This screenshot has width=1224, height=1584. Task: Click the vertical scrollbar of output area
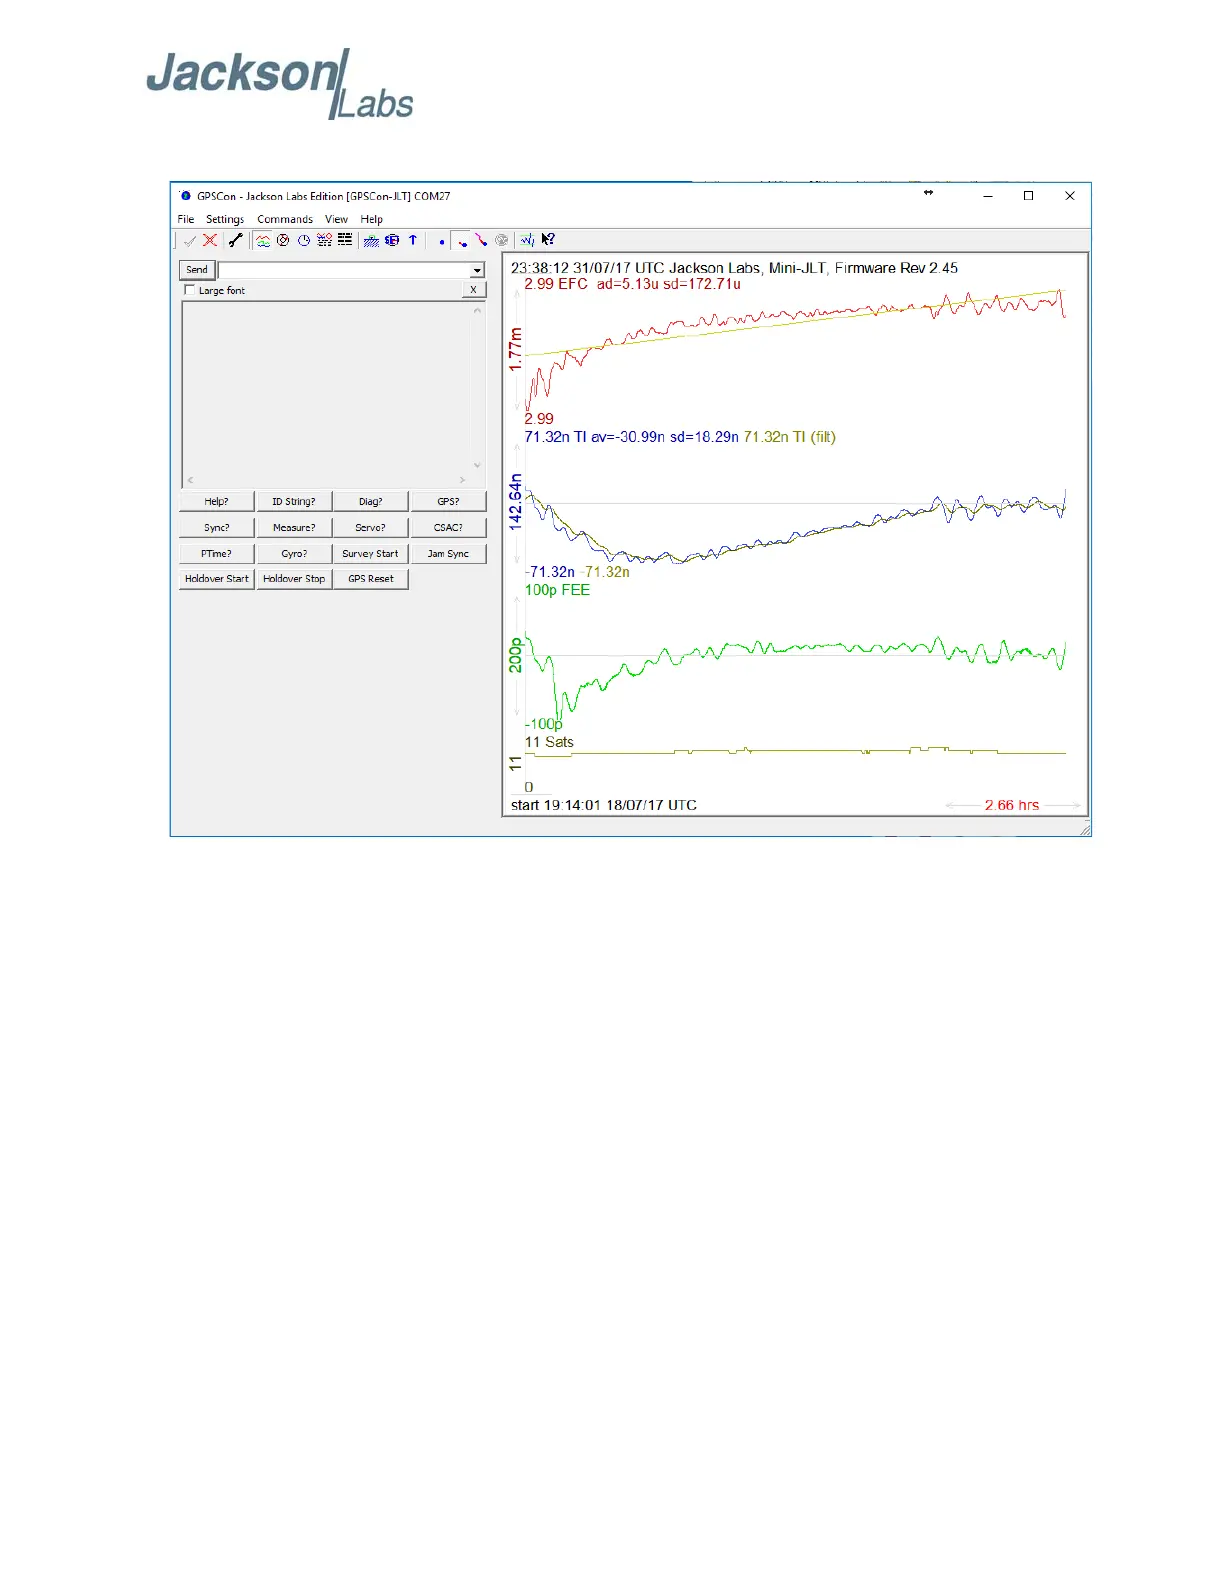tap(477, 388)
